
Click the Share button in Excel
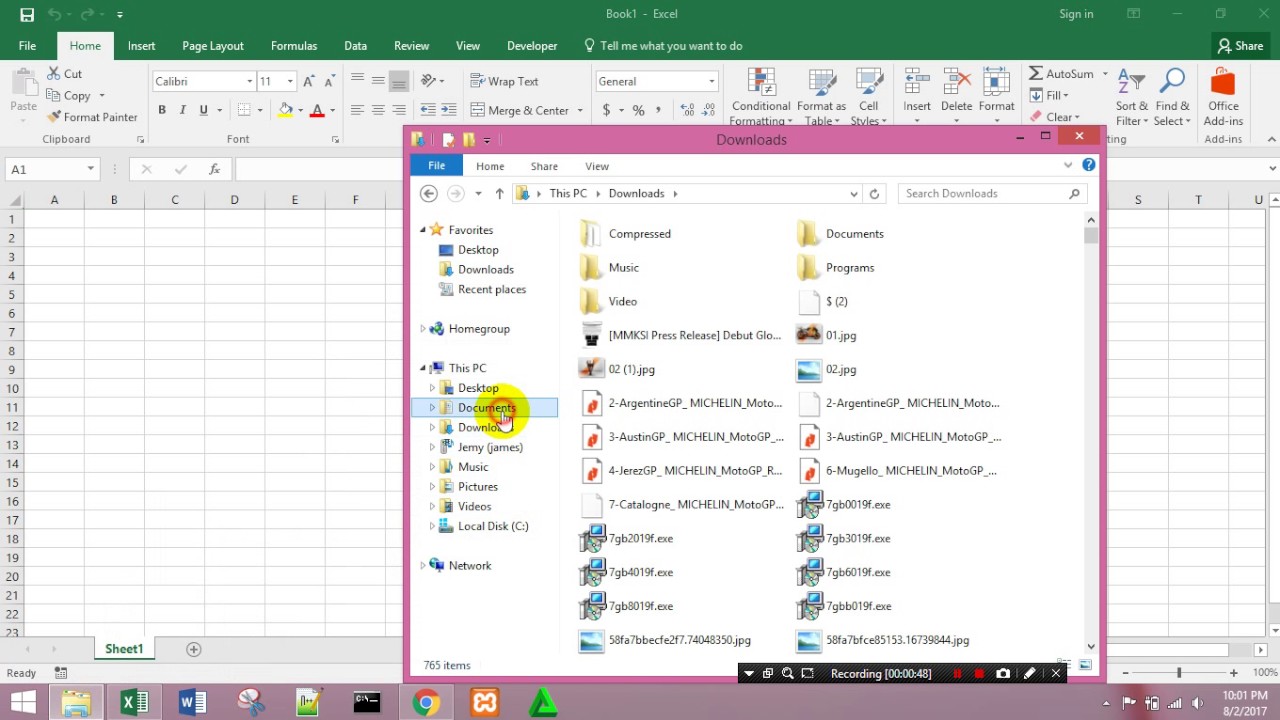pos(1240,46)
